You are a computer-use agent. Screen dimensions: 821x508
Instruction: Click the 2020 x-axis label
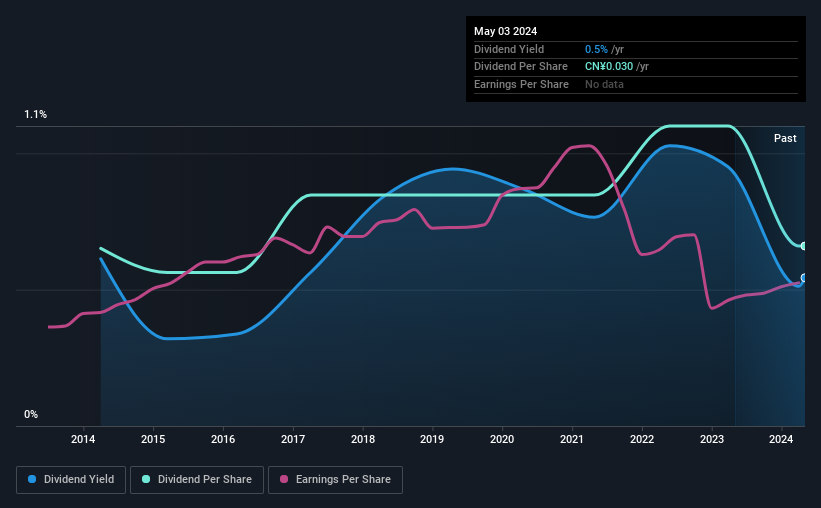tap(502, 439)
